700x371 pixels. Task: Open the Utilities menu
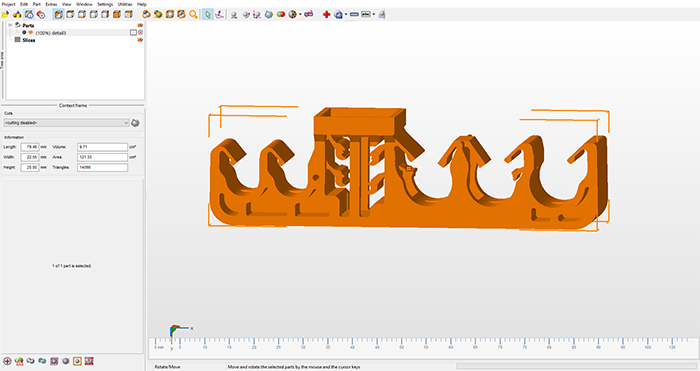point(125,4)
